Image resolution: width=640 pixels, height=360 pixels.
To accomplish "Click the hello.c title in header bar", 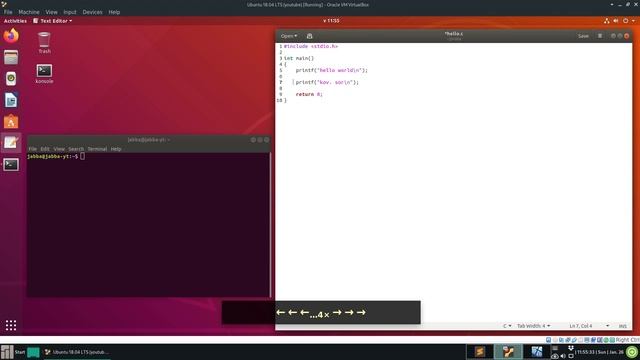I will (453, 34).
